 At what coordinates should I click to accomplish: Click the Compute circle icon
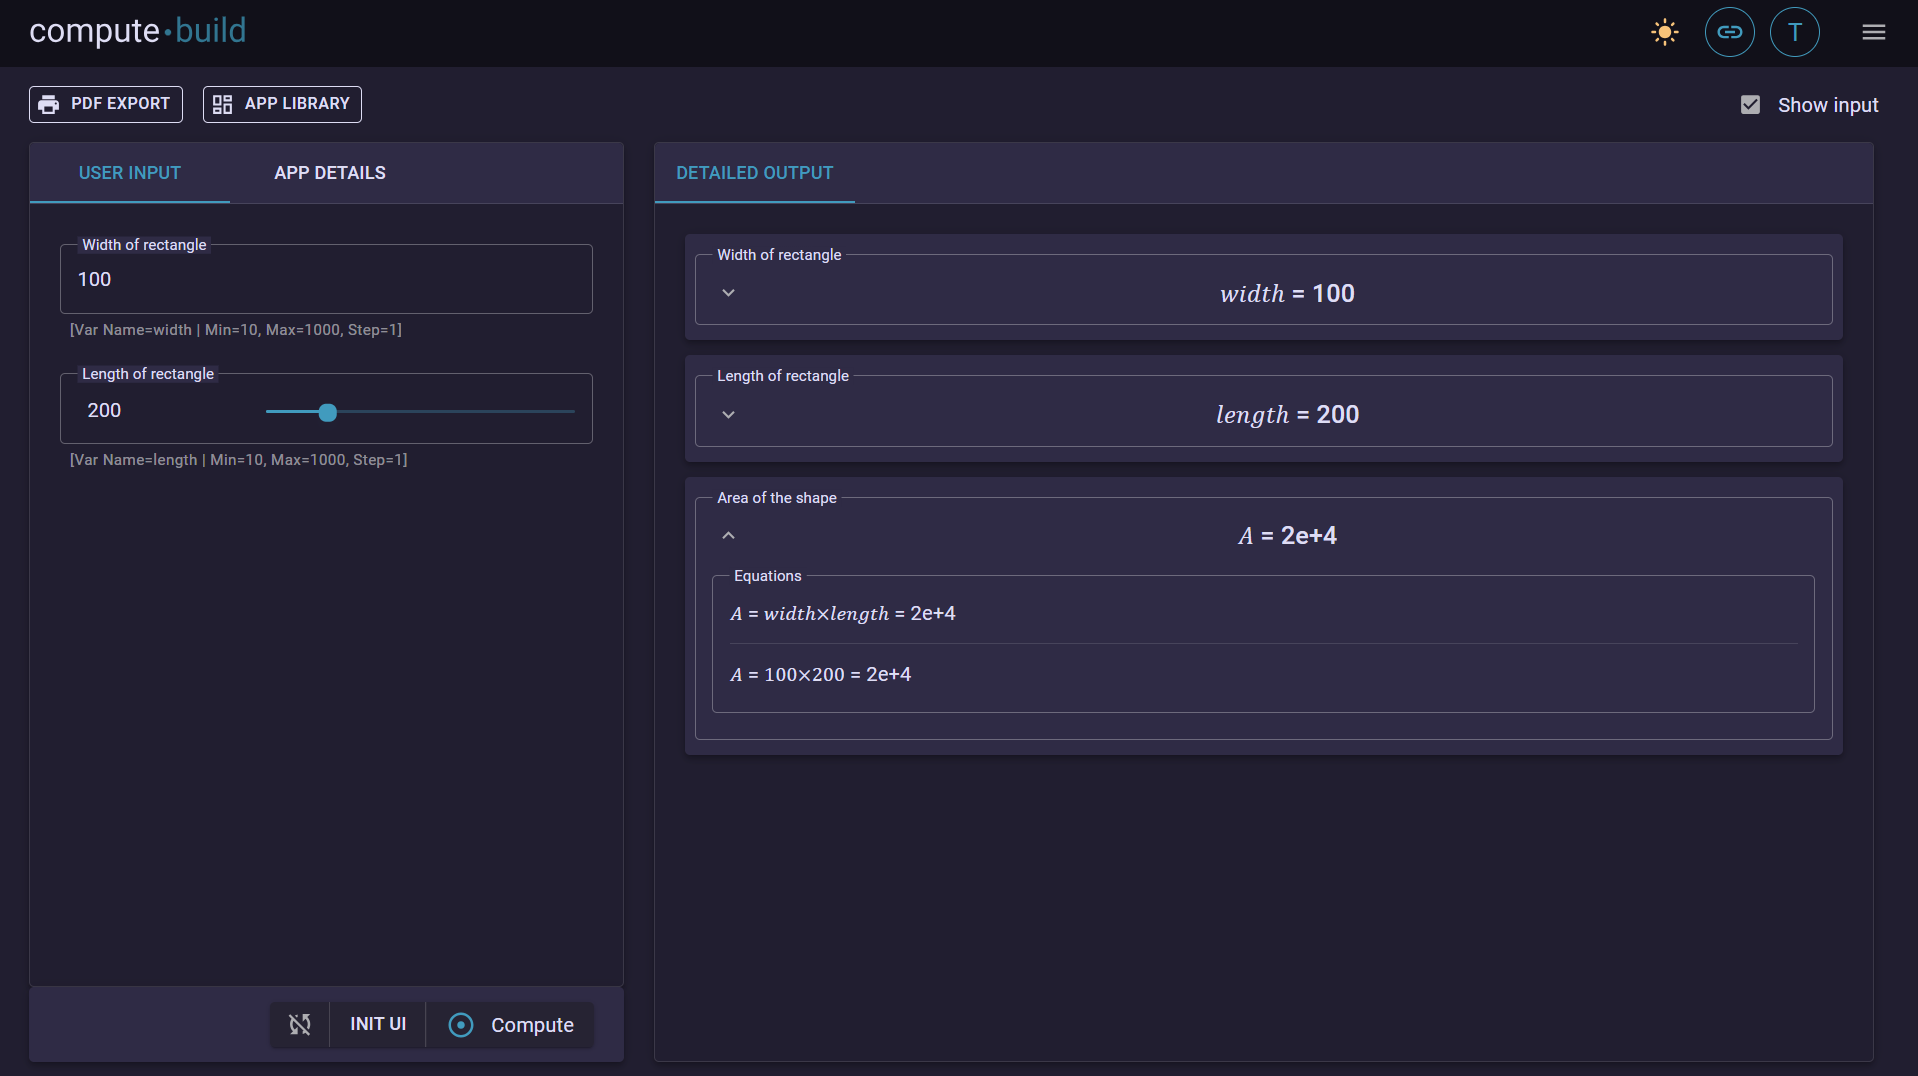pyautogui.click(x=461, y=1025)
